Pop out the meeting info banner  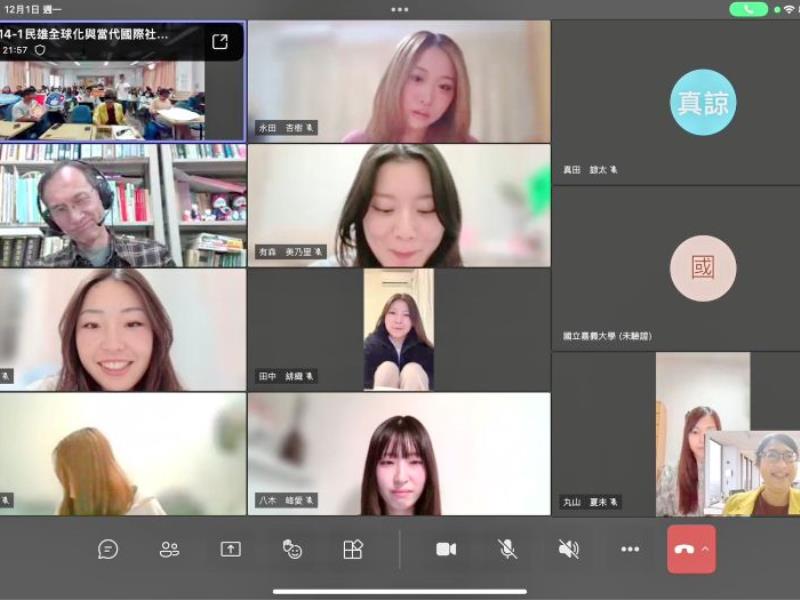click(x=220, y=41)
